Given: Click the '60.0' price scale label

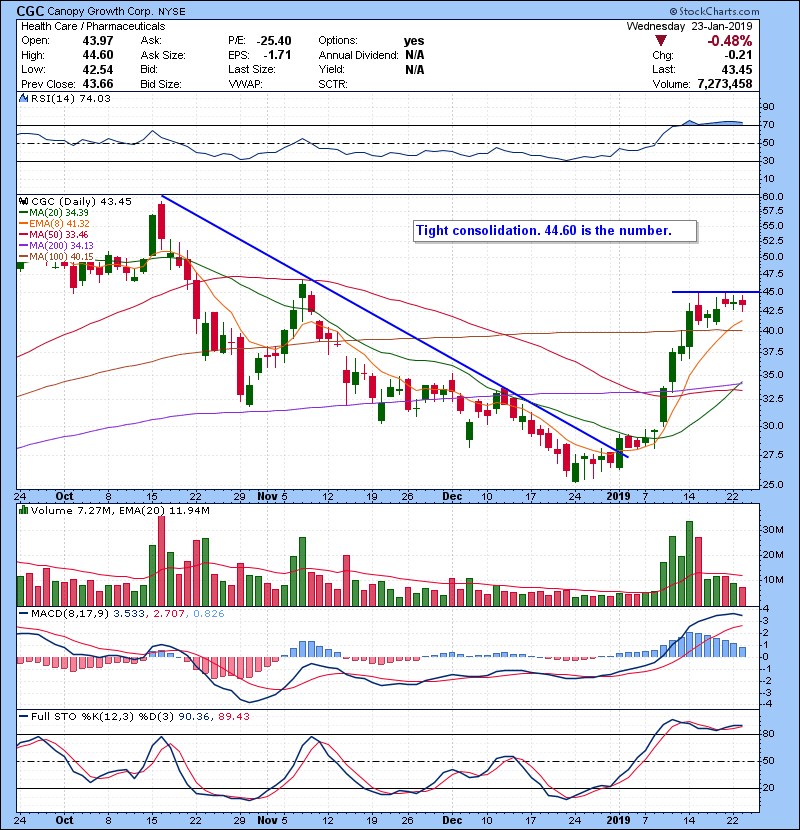Looking at the screenshot, I should point(772,196).
